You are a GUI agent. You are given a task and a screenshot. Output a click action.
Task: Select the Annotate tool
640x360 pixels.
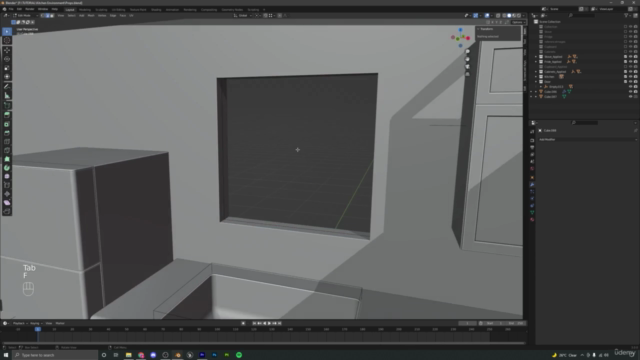[x=7, y=87]
